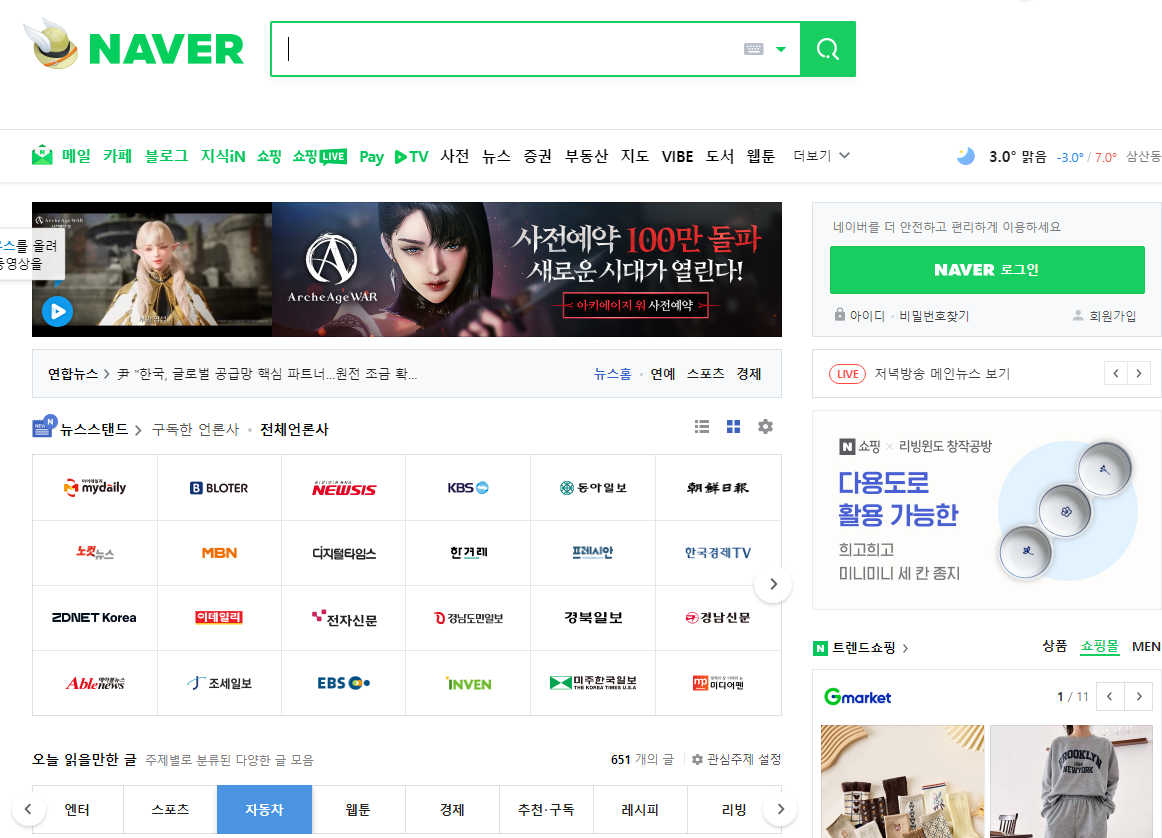Screen dimensions: 1162x838
Task: Open the ArcheAge WAR pre-registration banner
Action: [x=527, y=270]
